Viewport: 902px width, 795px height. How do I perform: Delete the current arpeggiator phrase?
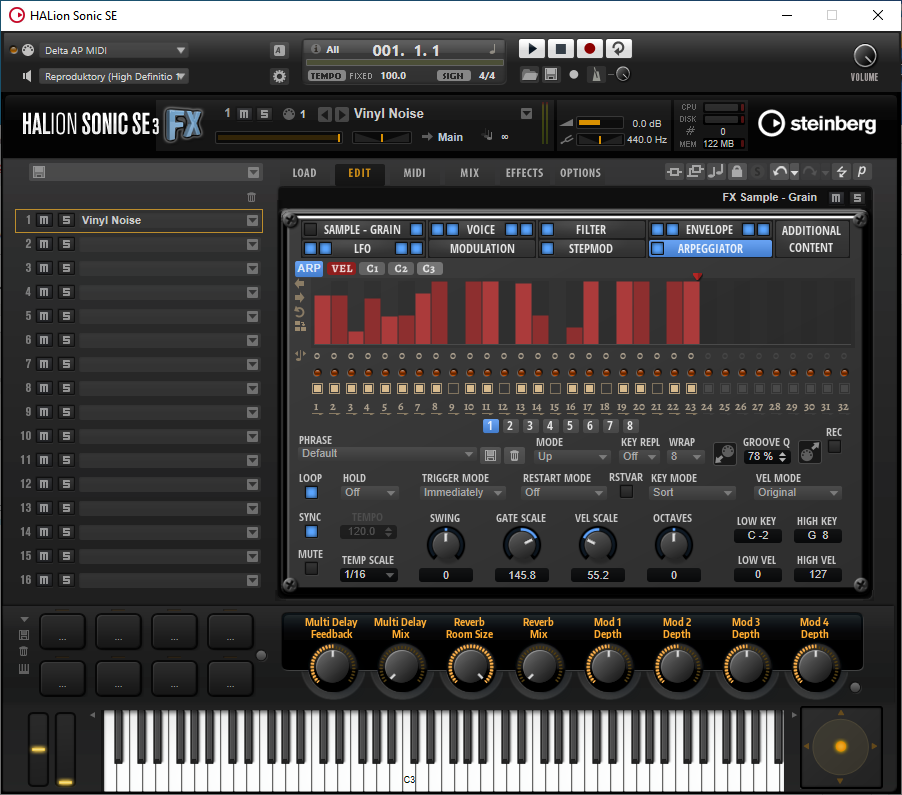click(514, 456)
